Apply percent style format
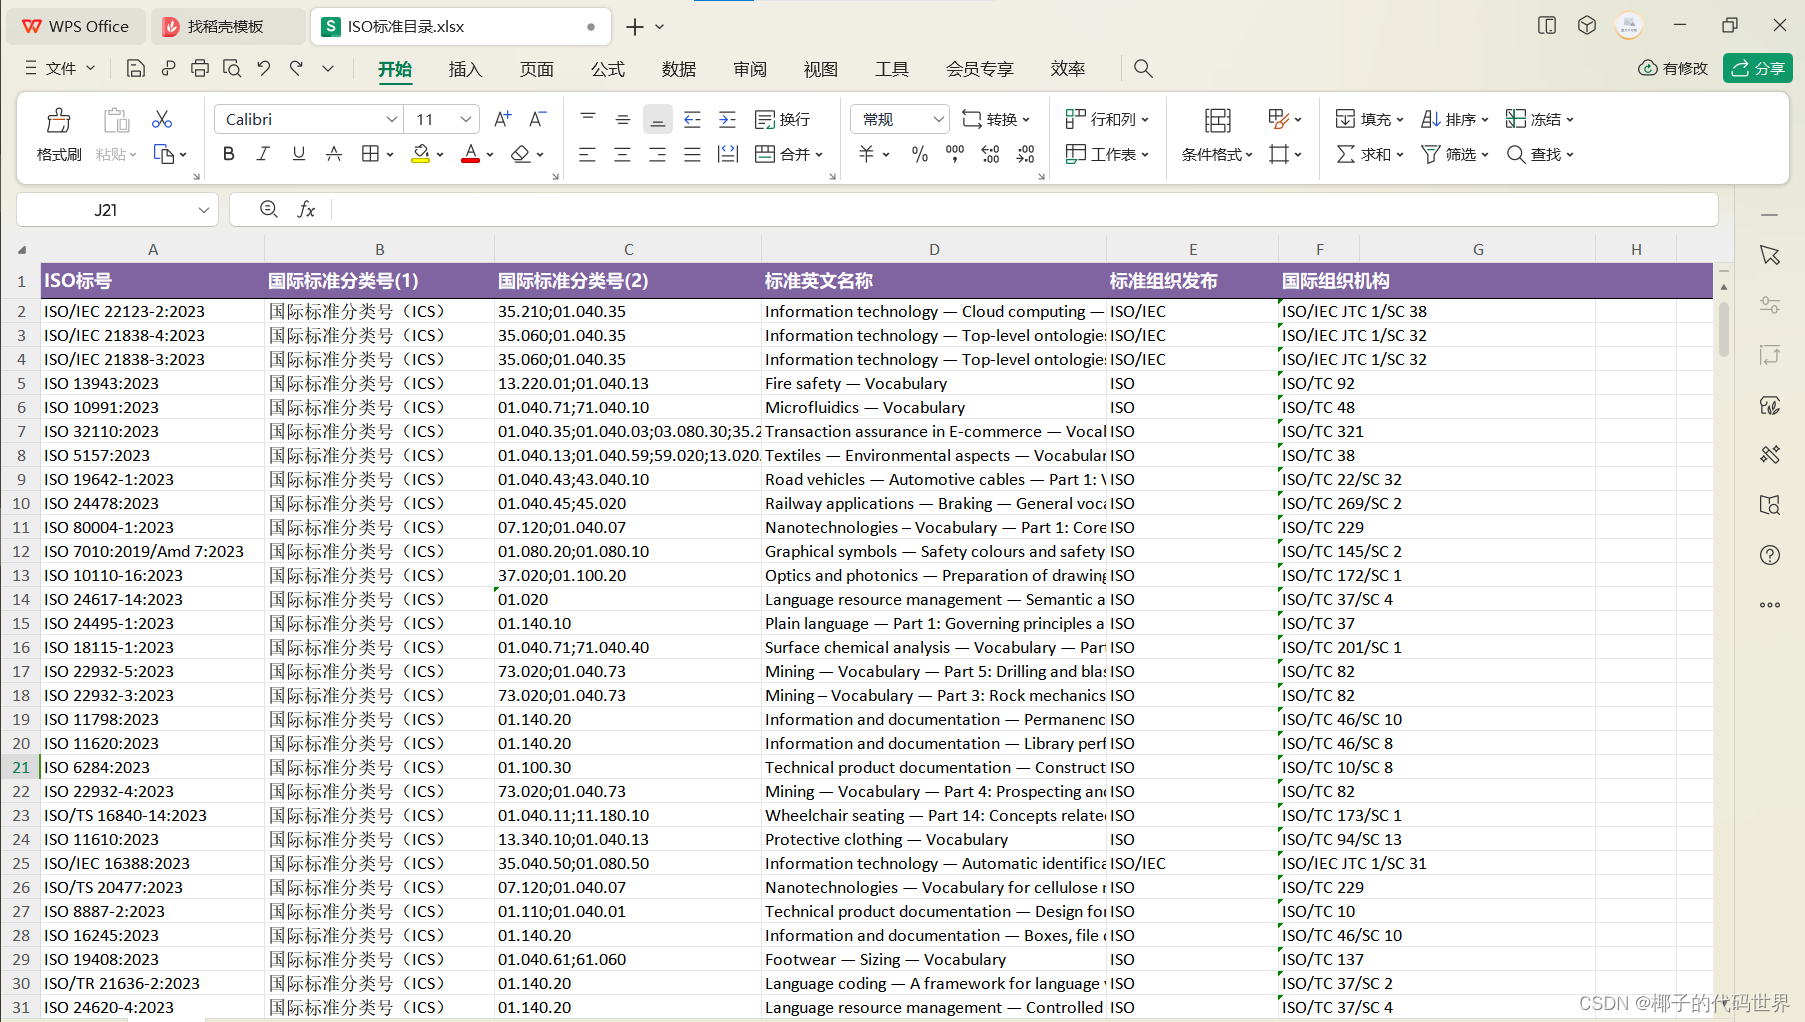Screen dimensions: 1805x1022 pyautogui.click(x=920, y=154)
